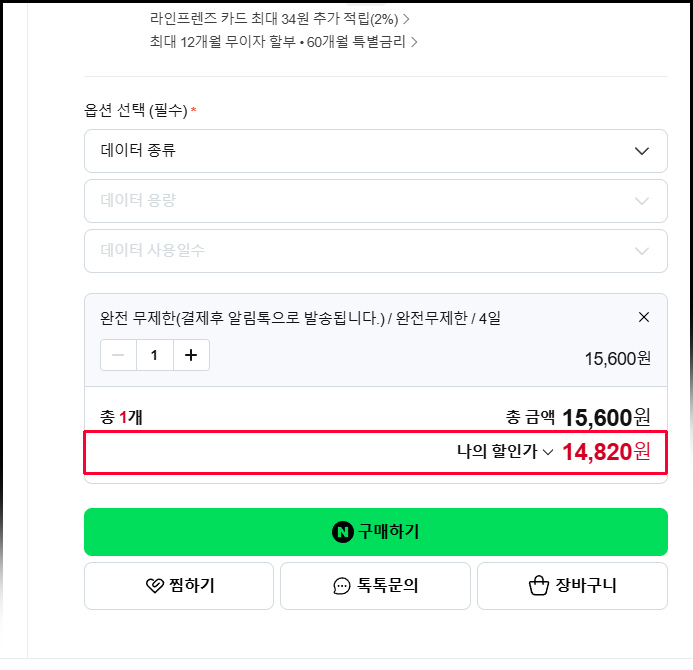Click the shopping basket icon for 장바구니

tap(539, 586)
